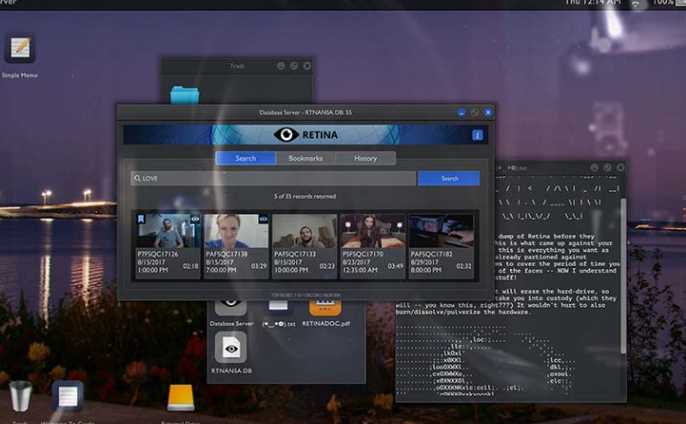Open the RETINADOC.pdf file
Viewport: 686px width, 424px height.
(x=325, y=307)
